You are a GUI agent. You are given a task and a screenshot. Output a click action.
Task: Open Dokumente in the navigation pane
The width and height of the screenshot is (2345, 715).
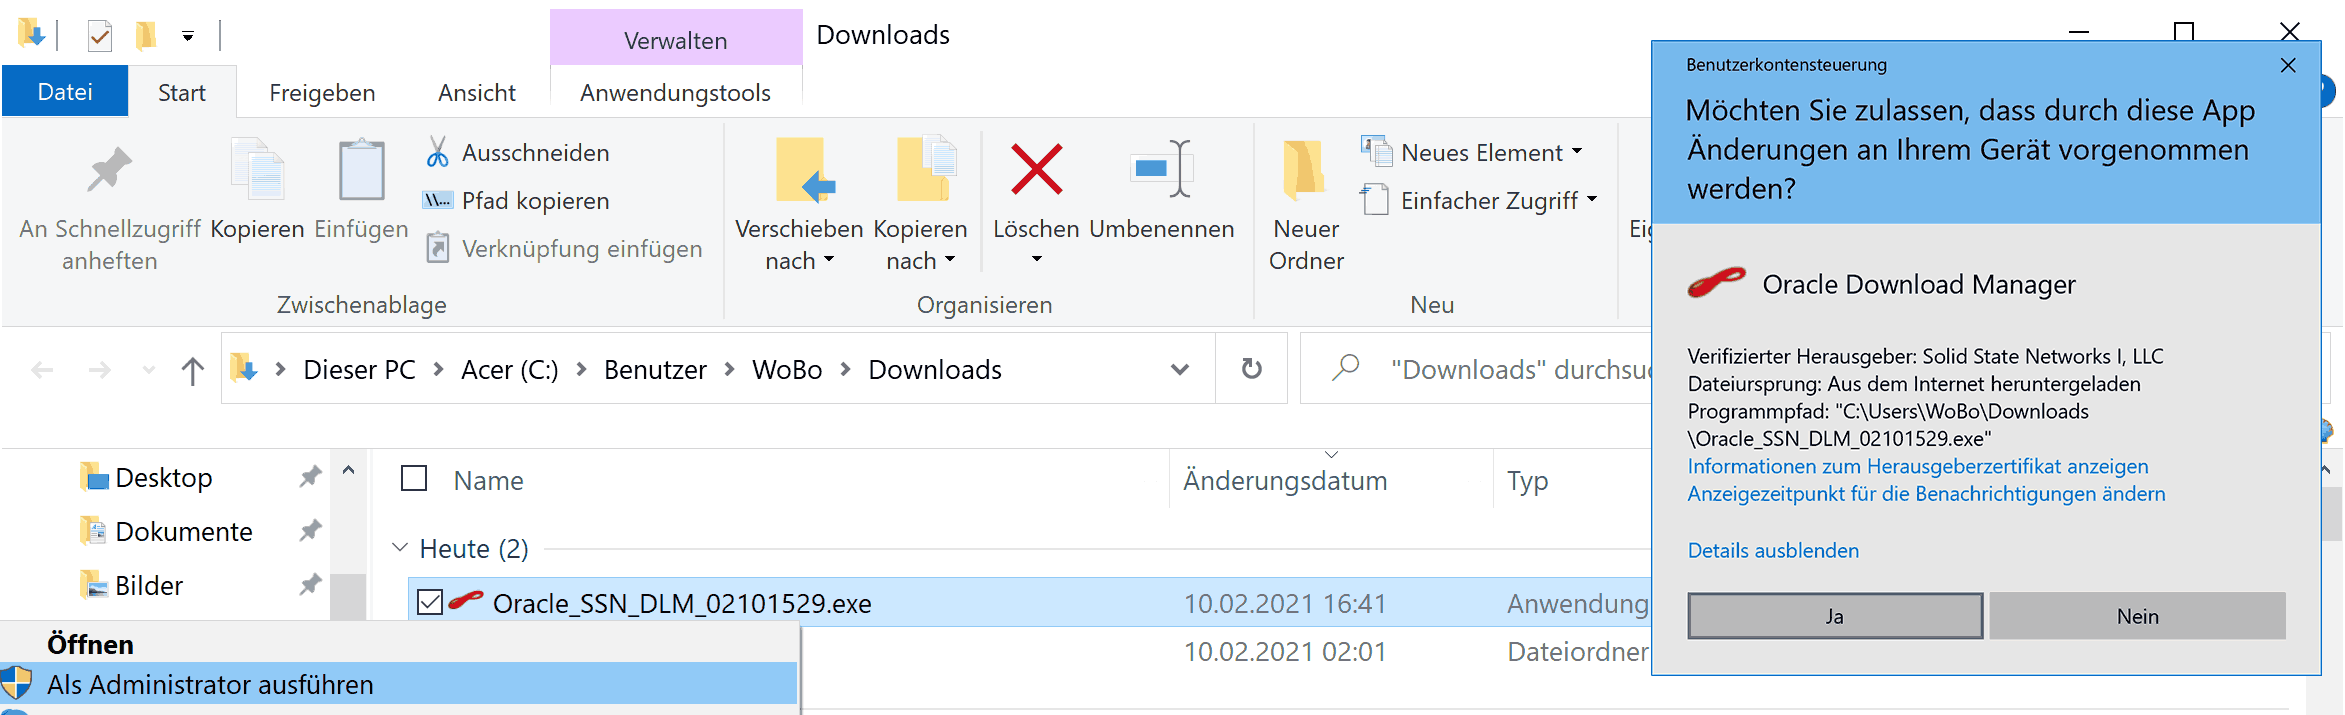(x=184, y=532)
